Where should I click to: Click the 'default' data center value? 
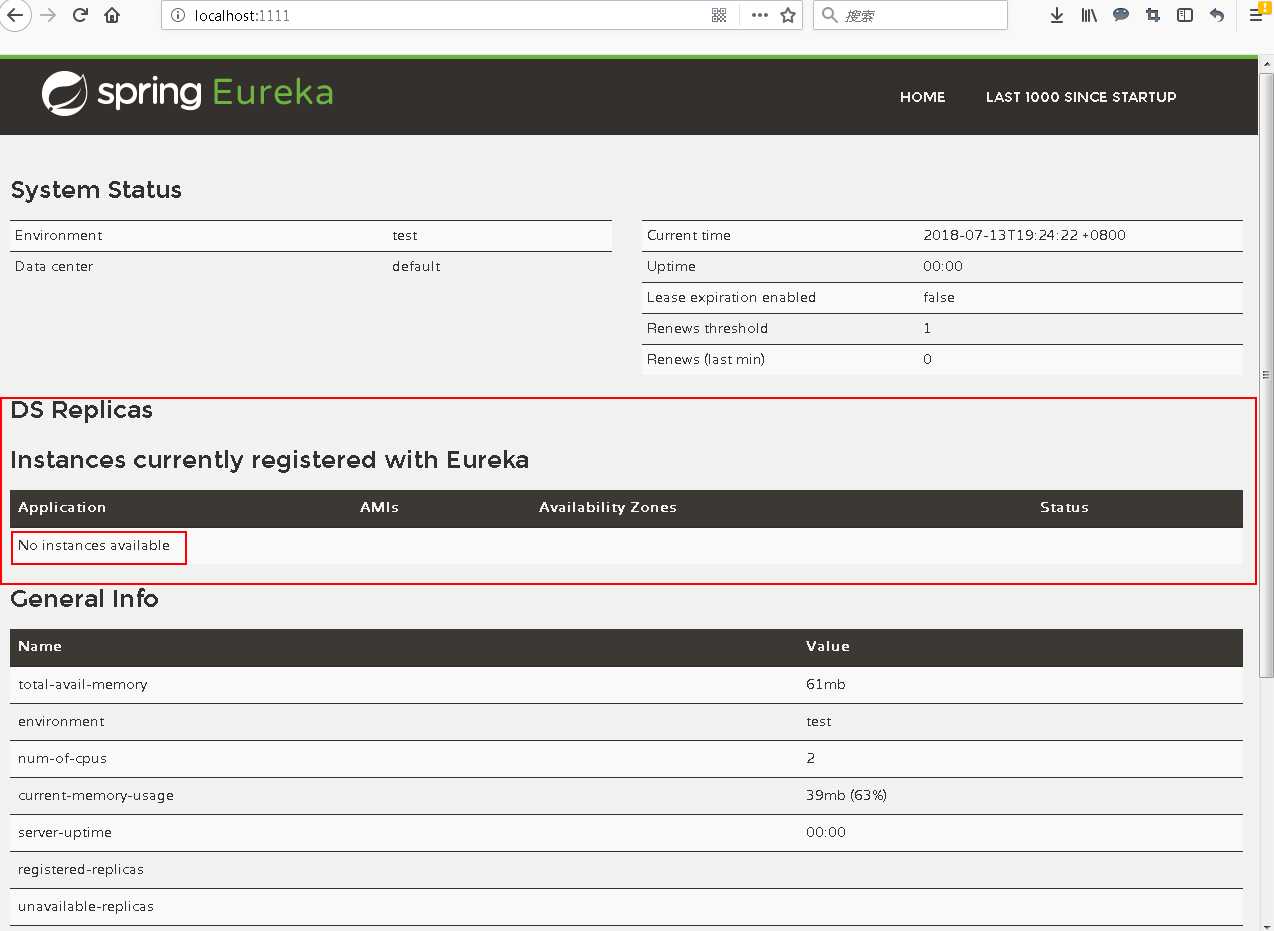coord(416,266)
